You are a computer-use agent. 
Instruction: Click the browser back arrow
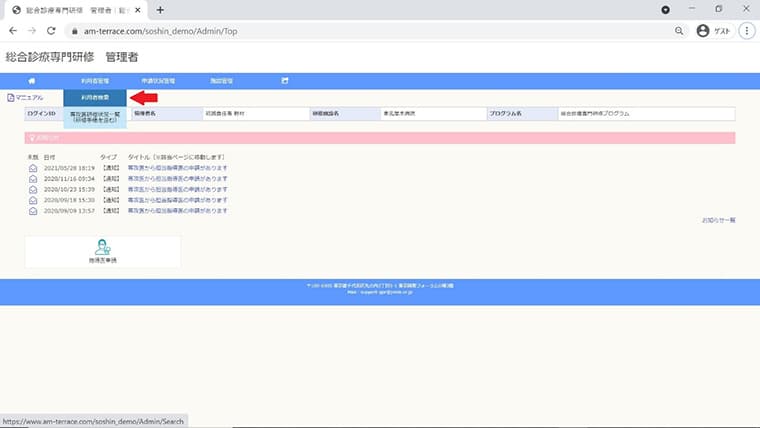13,31
